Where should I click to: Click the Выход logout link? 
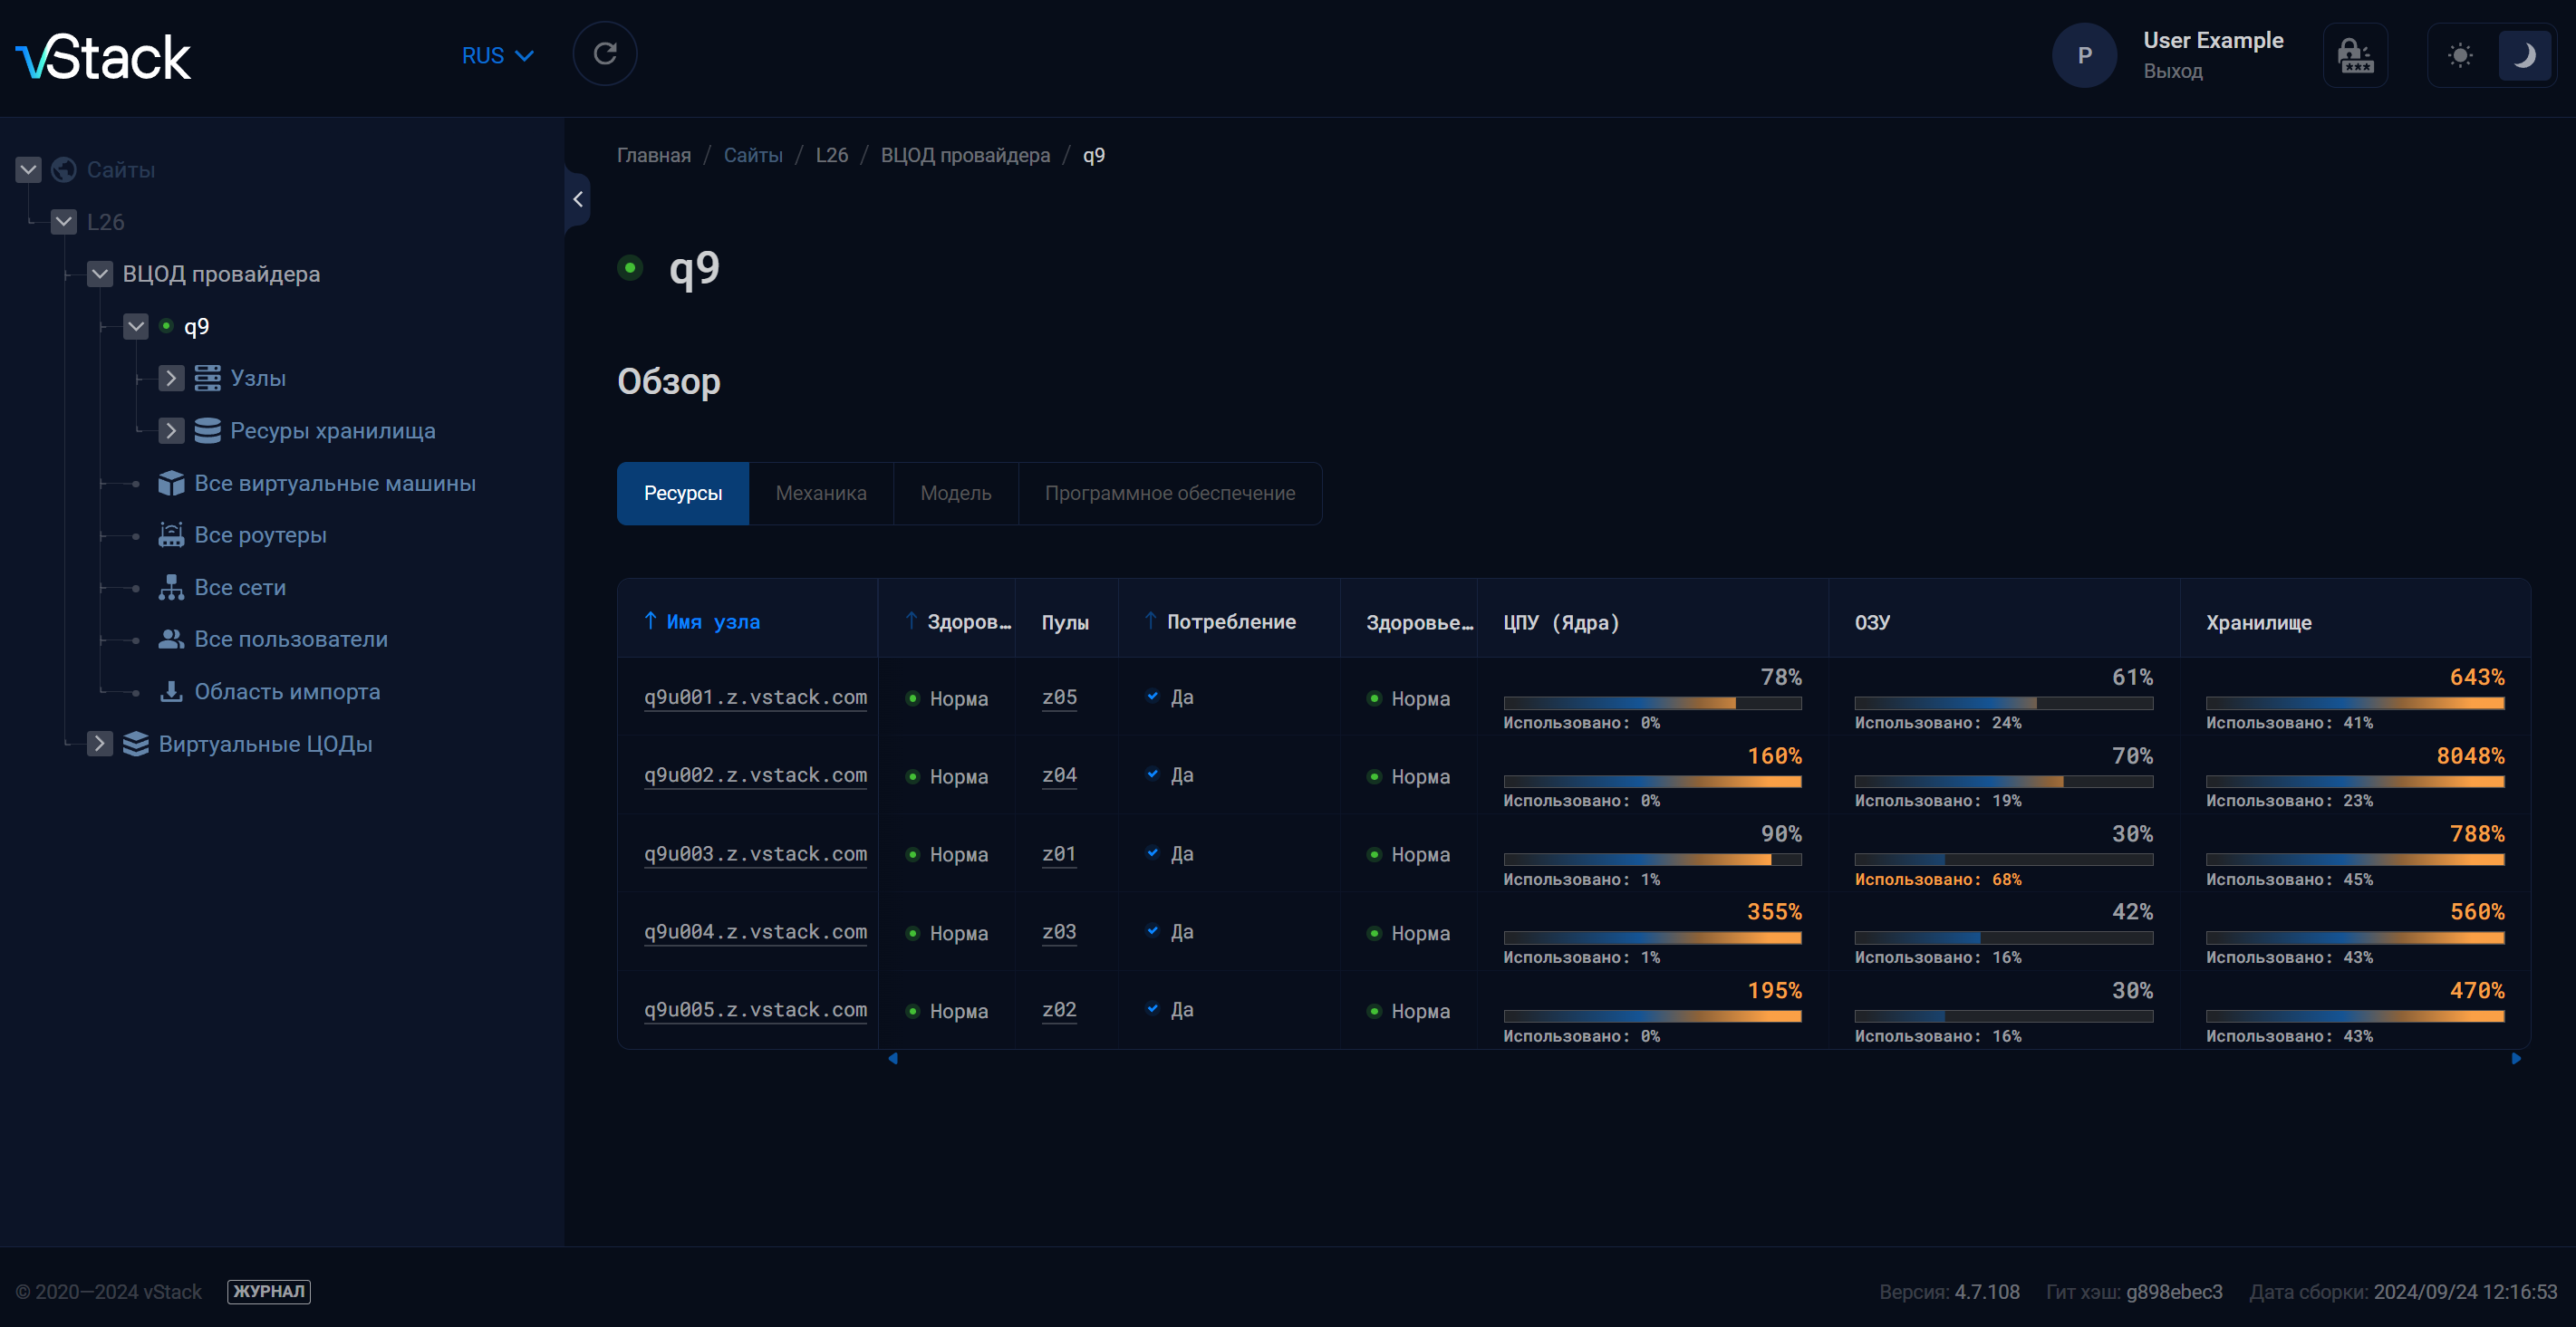pos(2173,71)
